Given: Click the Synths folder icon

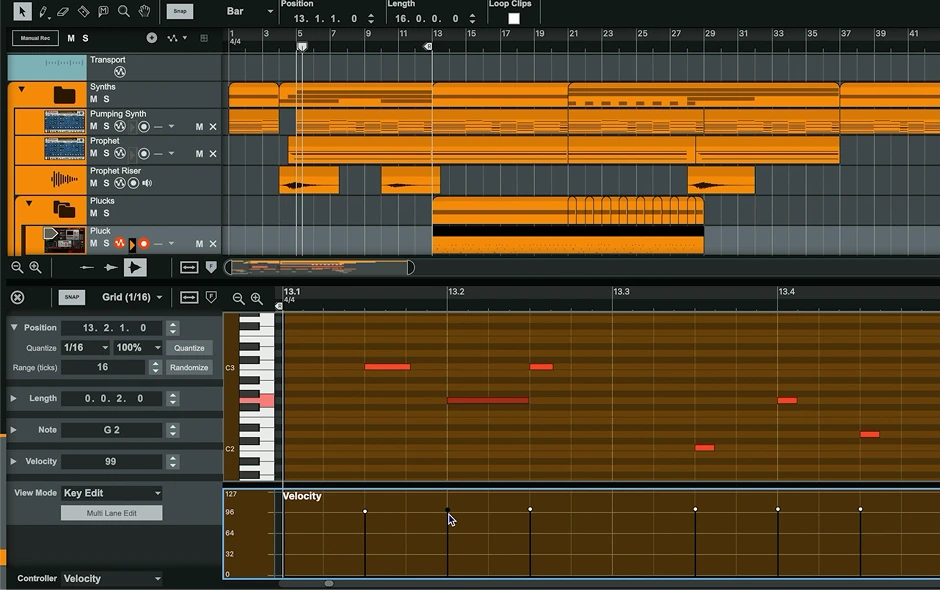Looking at the screenshot, I should [64, 95].
